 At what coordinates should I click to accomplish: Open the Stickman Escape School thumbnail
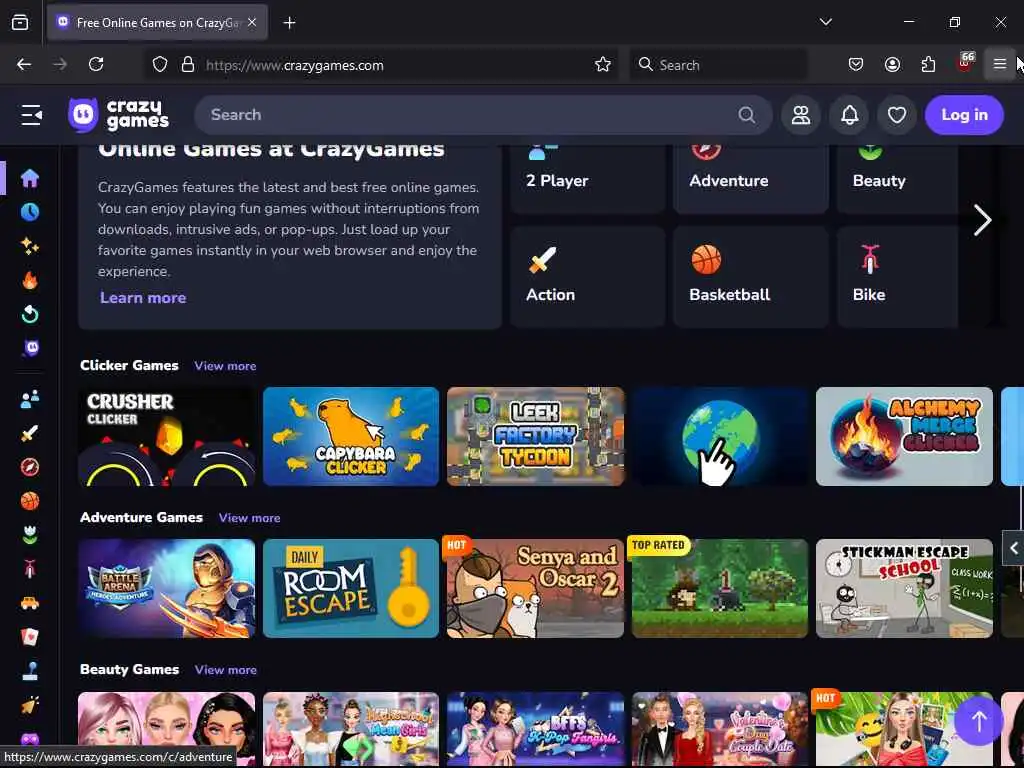904,588
